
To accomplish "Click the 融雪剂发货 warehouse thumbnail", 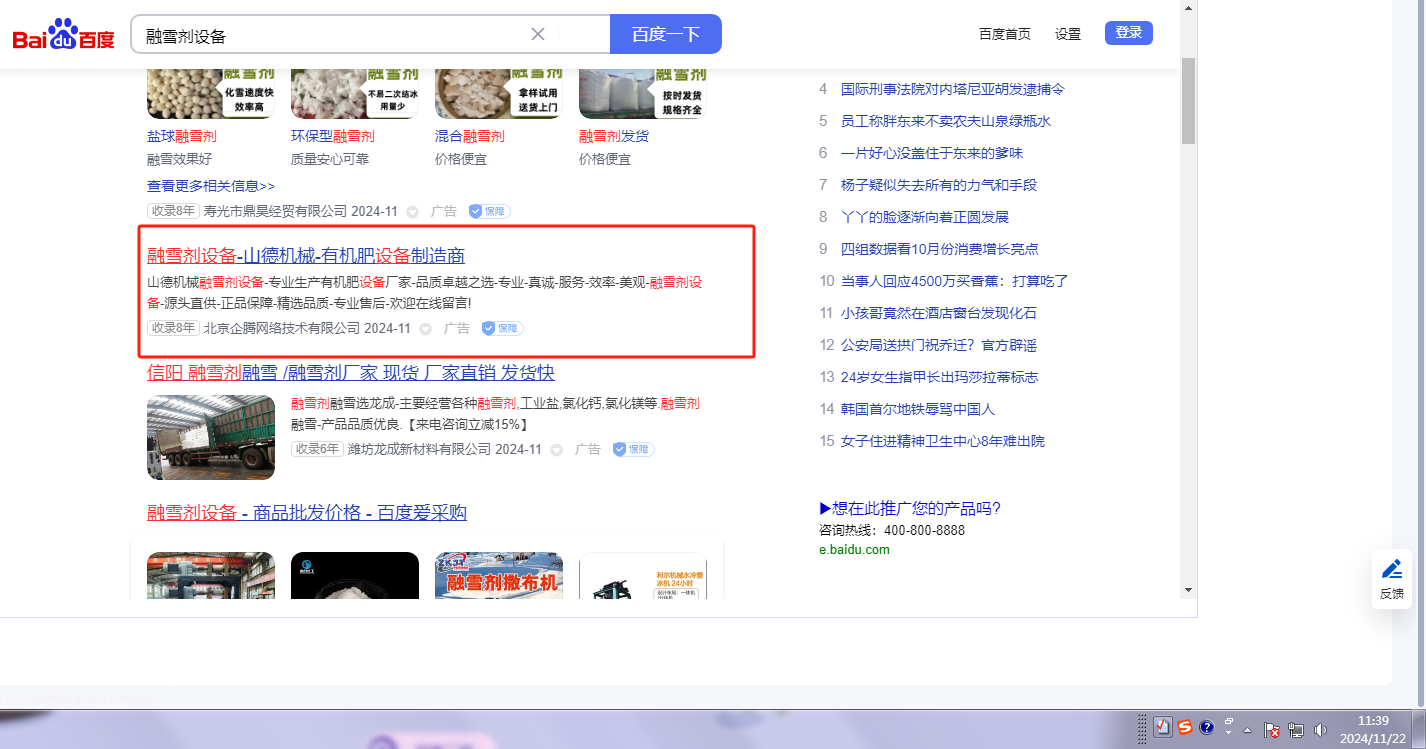I will point(643,93).
